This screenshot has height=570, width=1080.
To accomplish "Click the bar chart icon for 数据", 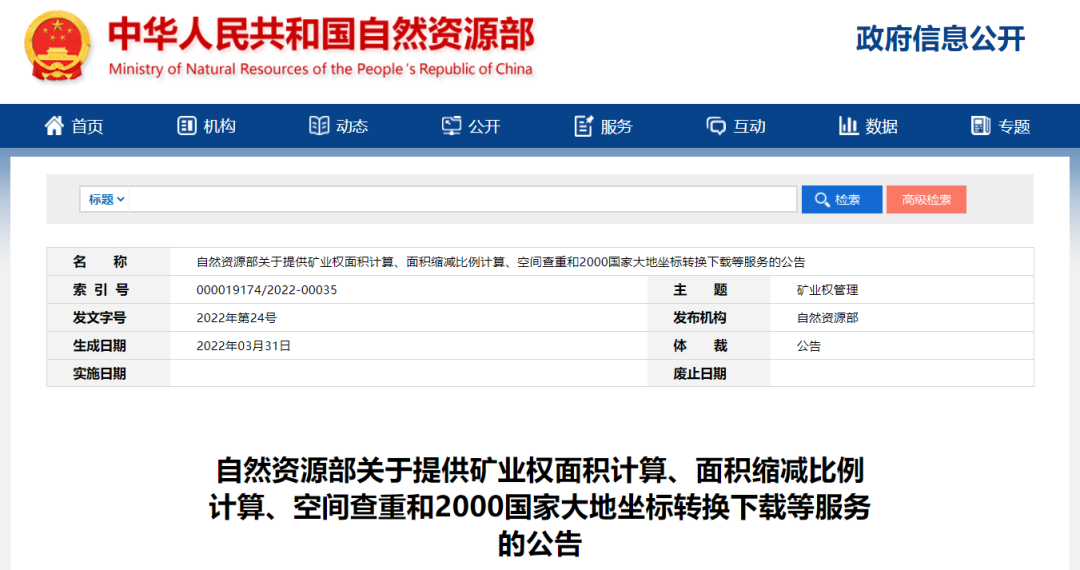I will click(849, 126).
